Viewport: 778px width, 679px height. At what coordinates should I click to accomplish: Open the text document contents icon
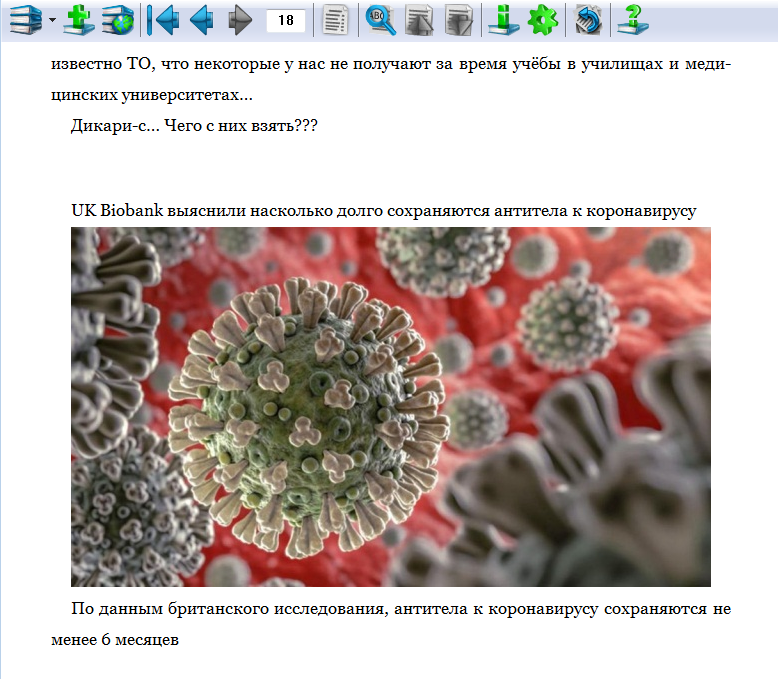coord(335,20)
